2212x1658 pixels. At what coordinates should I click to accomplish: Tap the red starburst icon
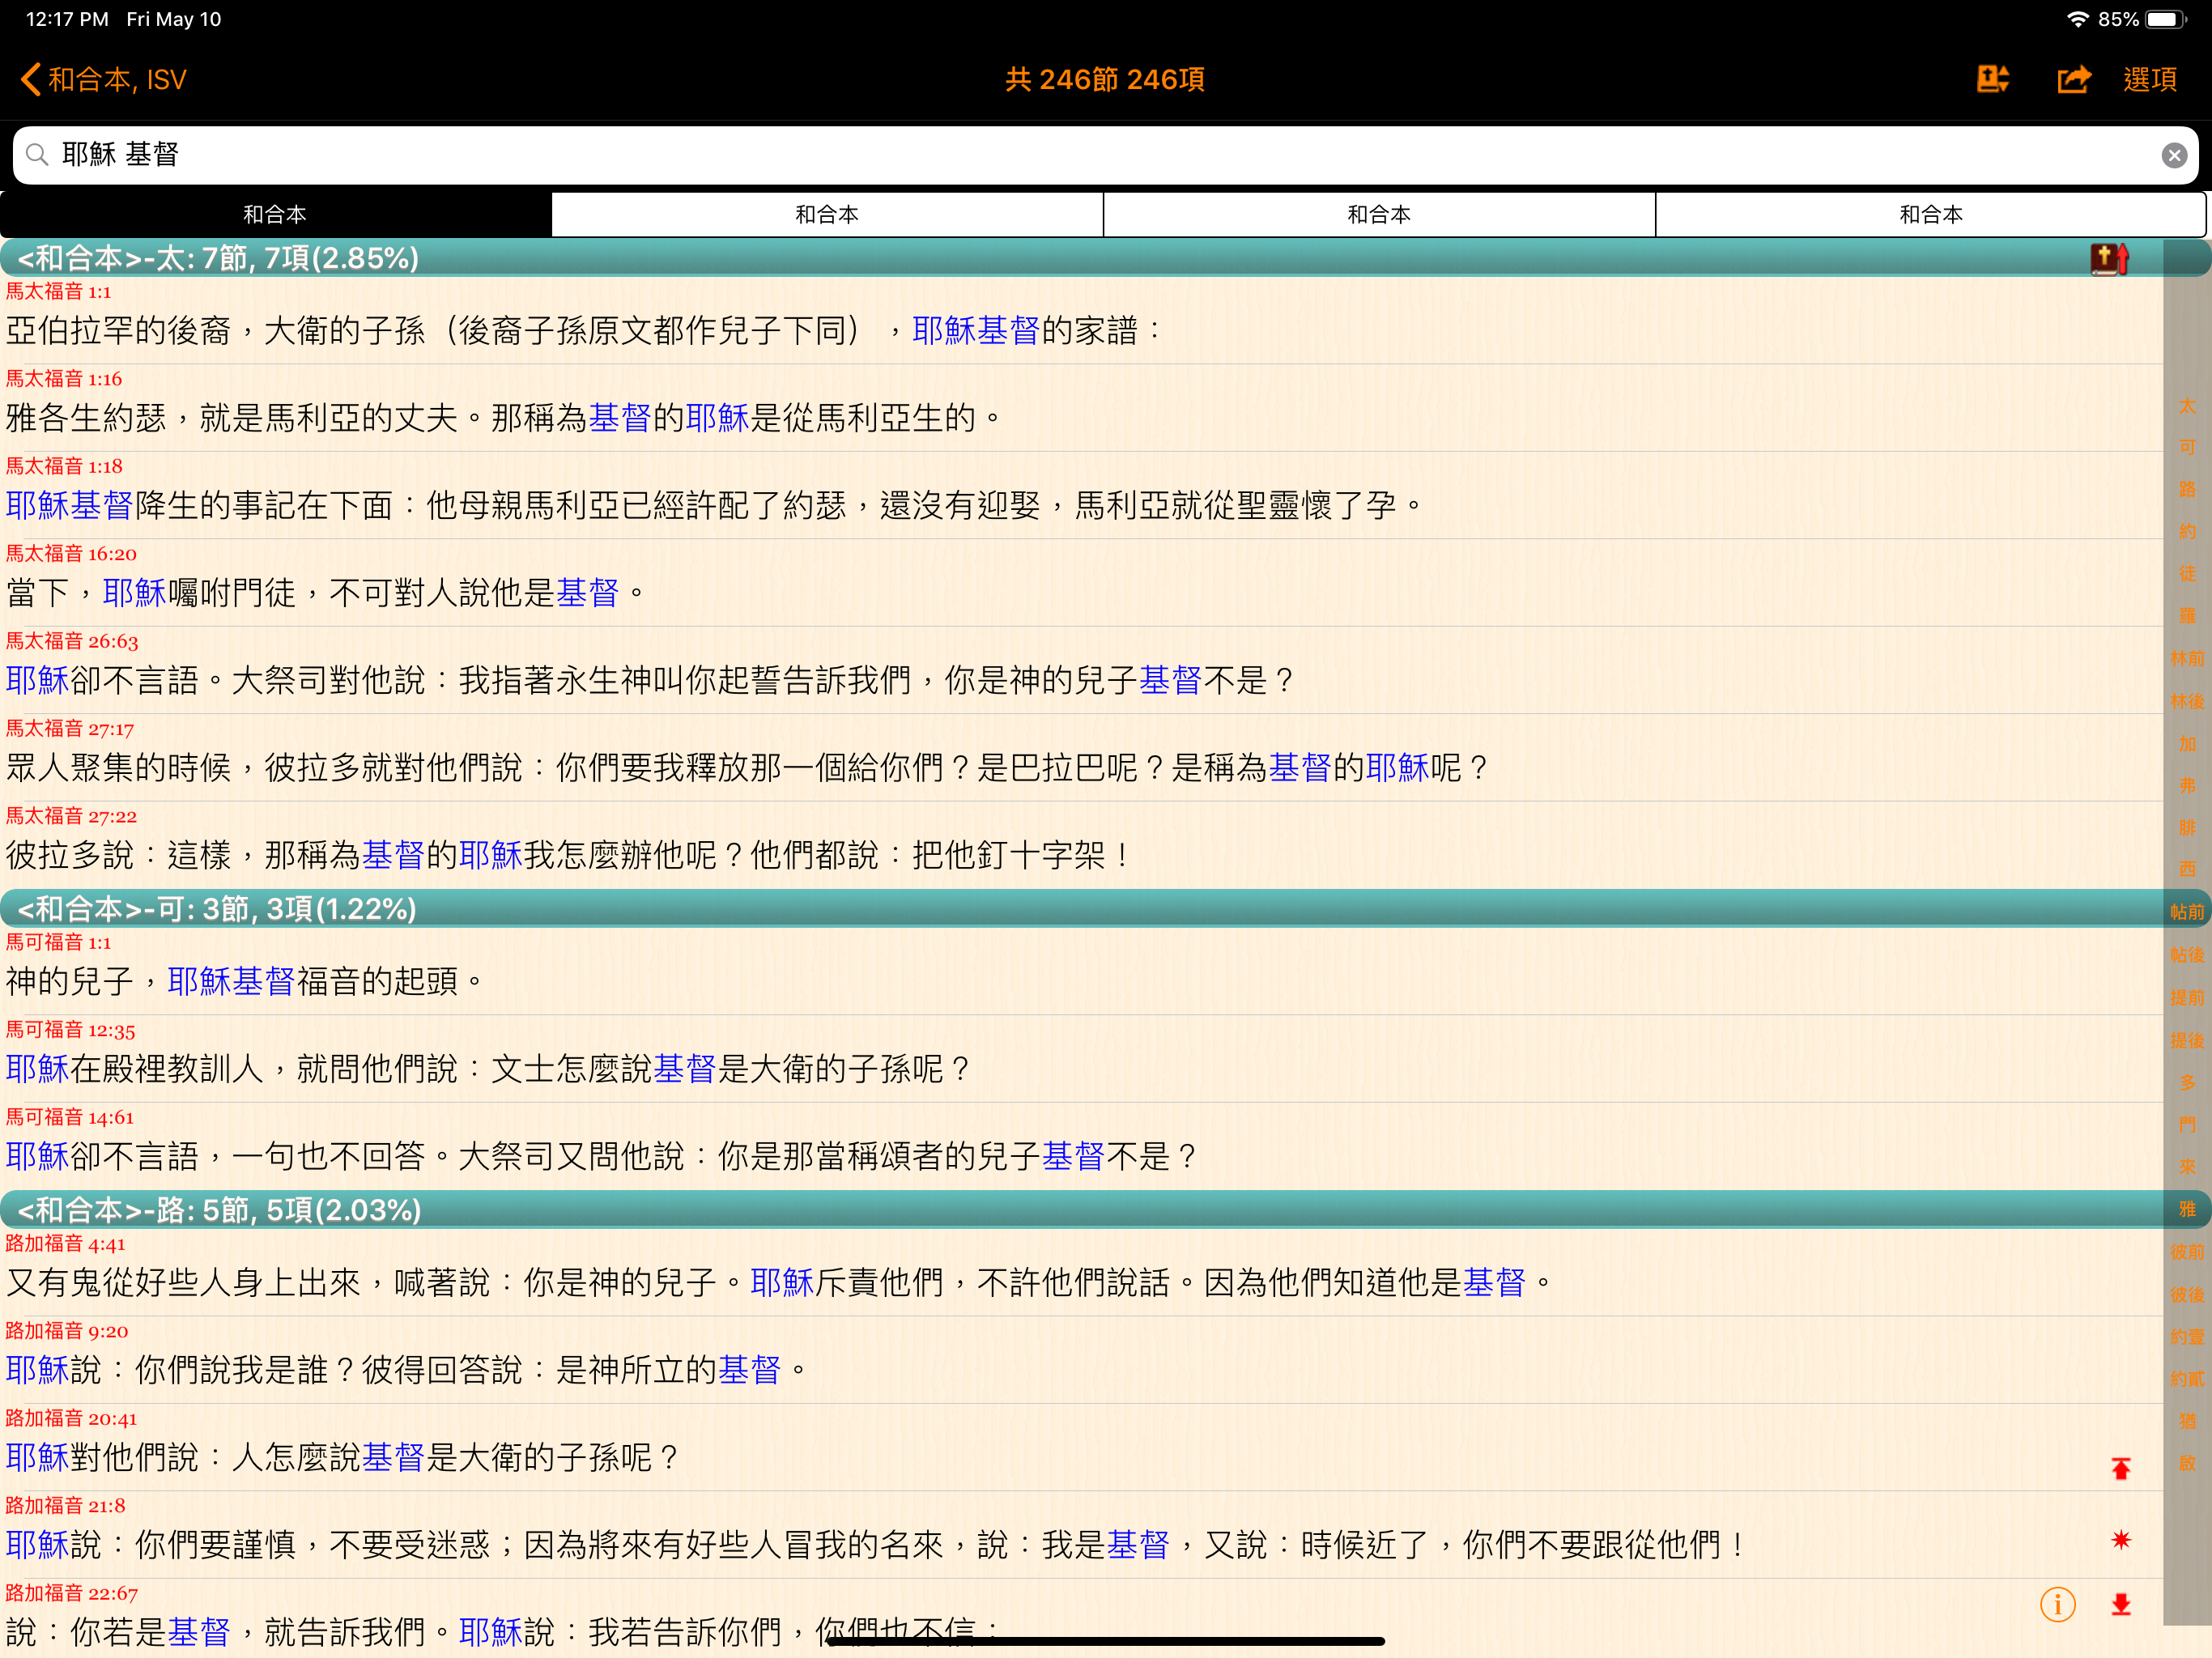[2120, 1540]
